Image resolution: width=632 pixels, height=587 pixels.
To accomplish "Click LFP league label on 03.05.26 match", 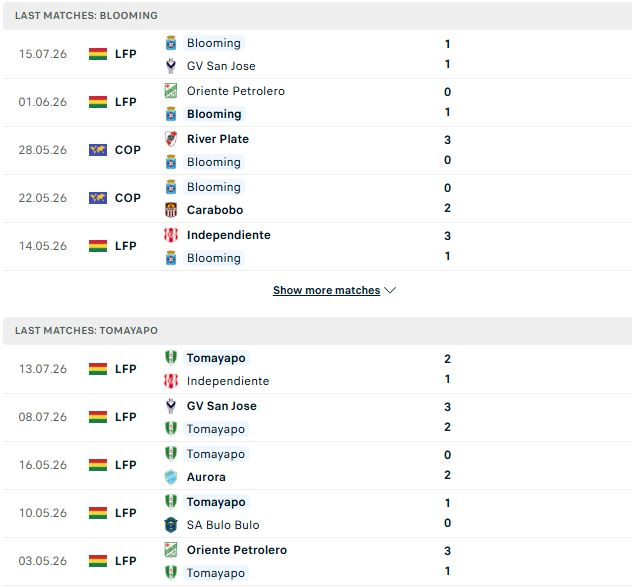I will [126, 561].
